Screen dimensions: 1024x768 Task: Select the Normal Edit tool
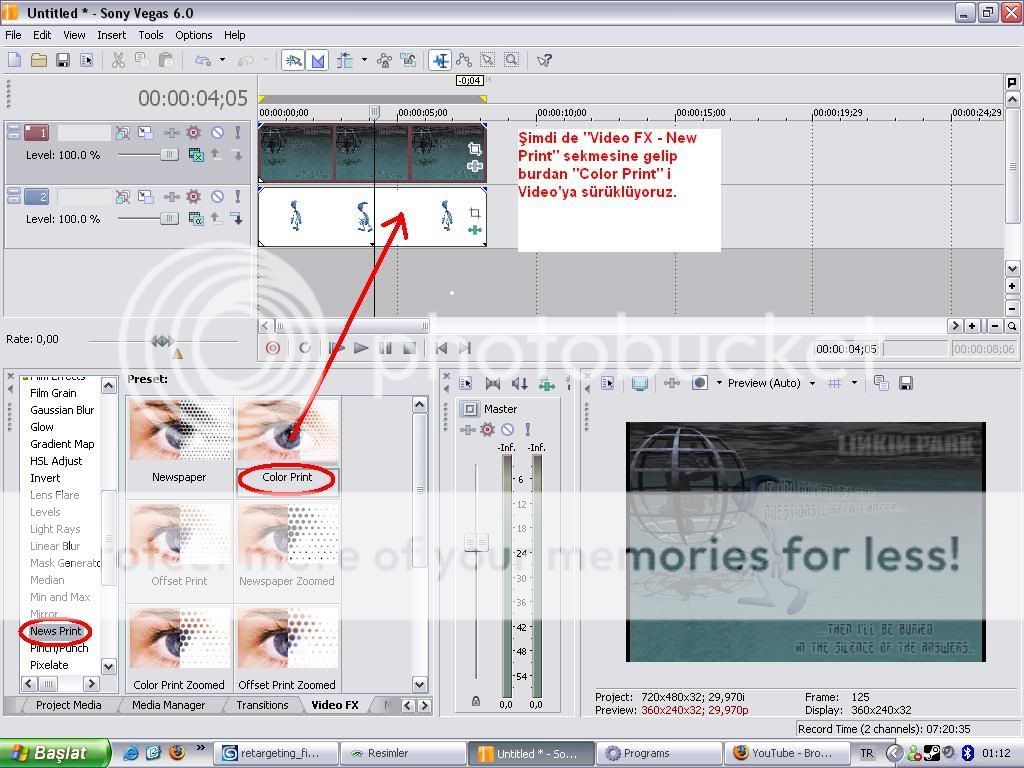[x=440, y=61]
